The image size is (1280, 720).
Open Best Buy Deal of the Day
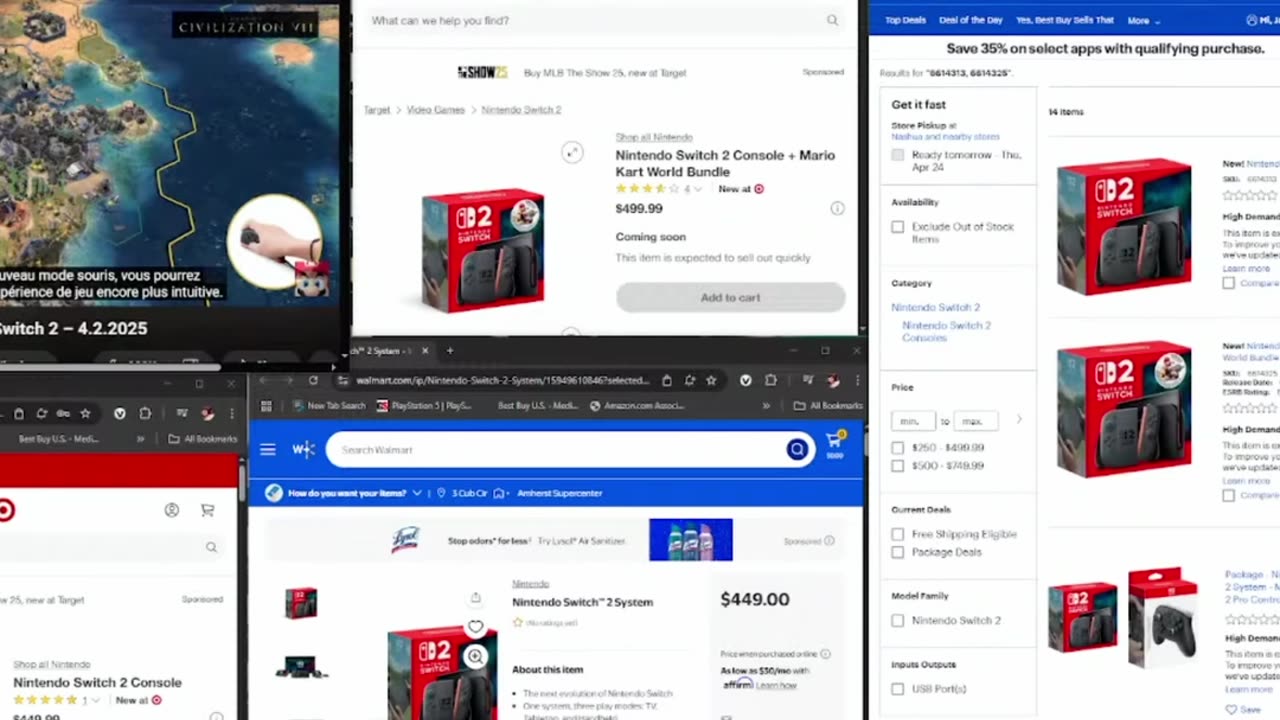tap(971, 20)
